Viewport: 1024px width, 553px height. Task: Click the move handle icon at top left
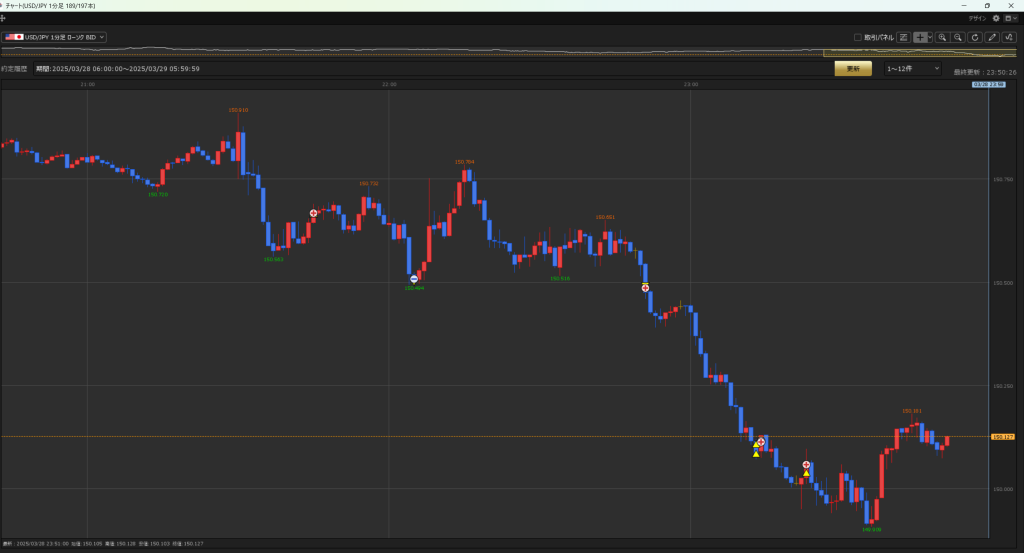coord(3,18)
